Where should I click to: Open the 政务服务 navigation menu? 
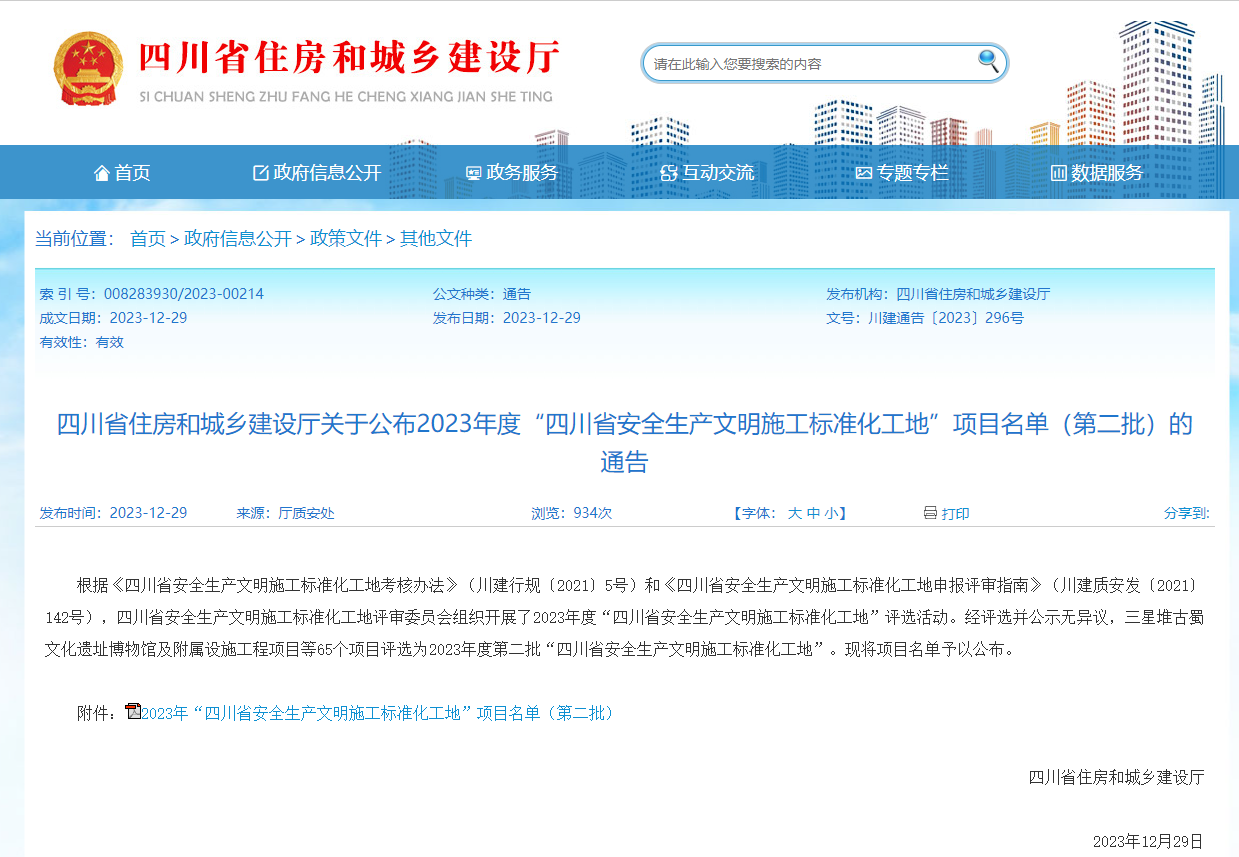(522, 173)
